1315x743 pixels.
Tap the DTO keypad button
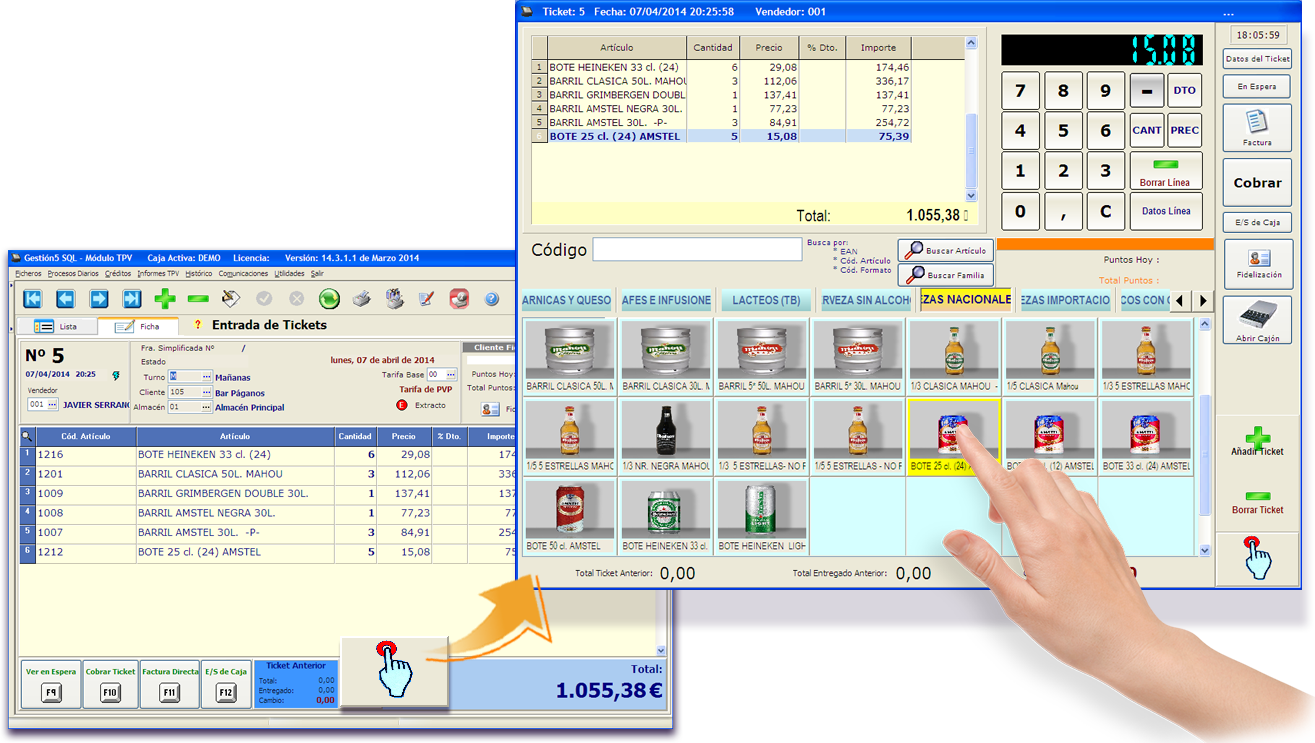click(1185, 90)
